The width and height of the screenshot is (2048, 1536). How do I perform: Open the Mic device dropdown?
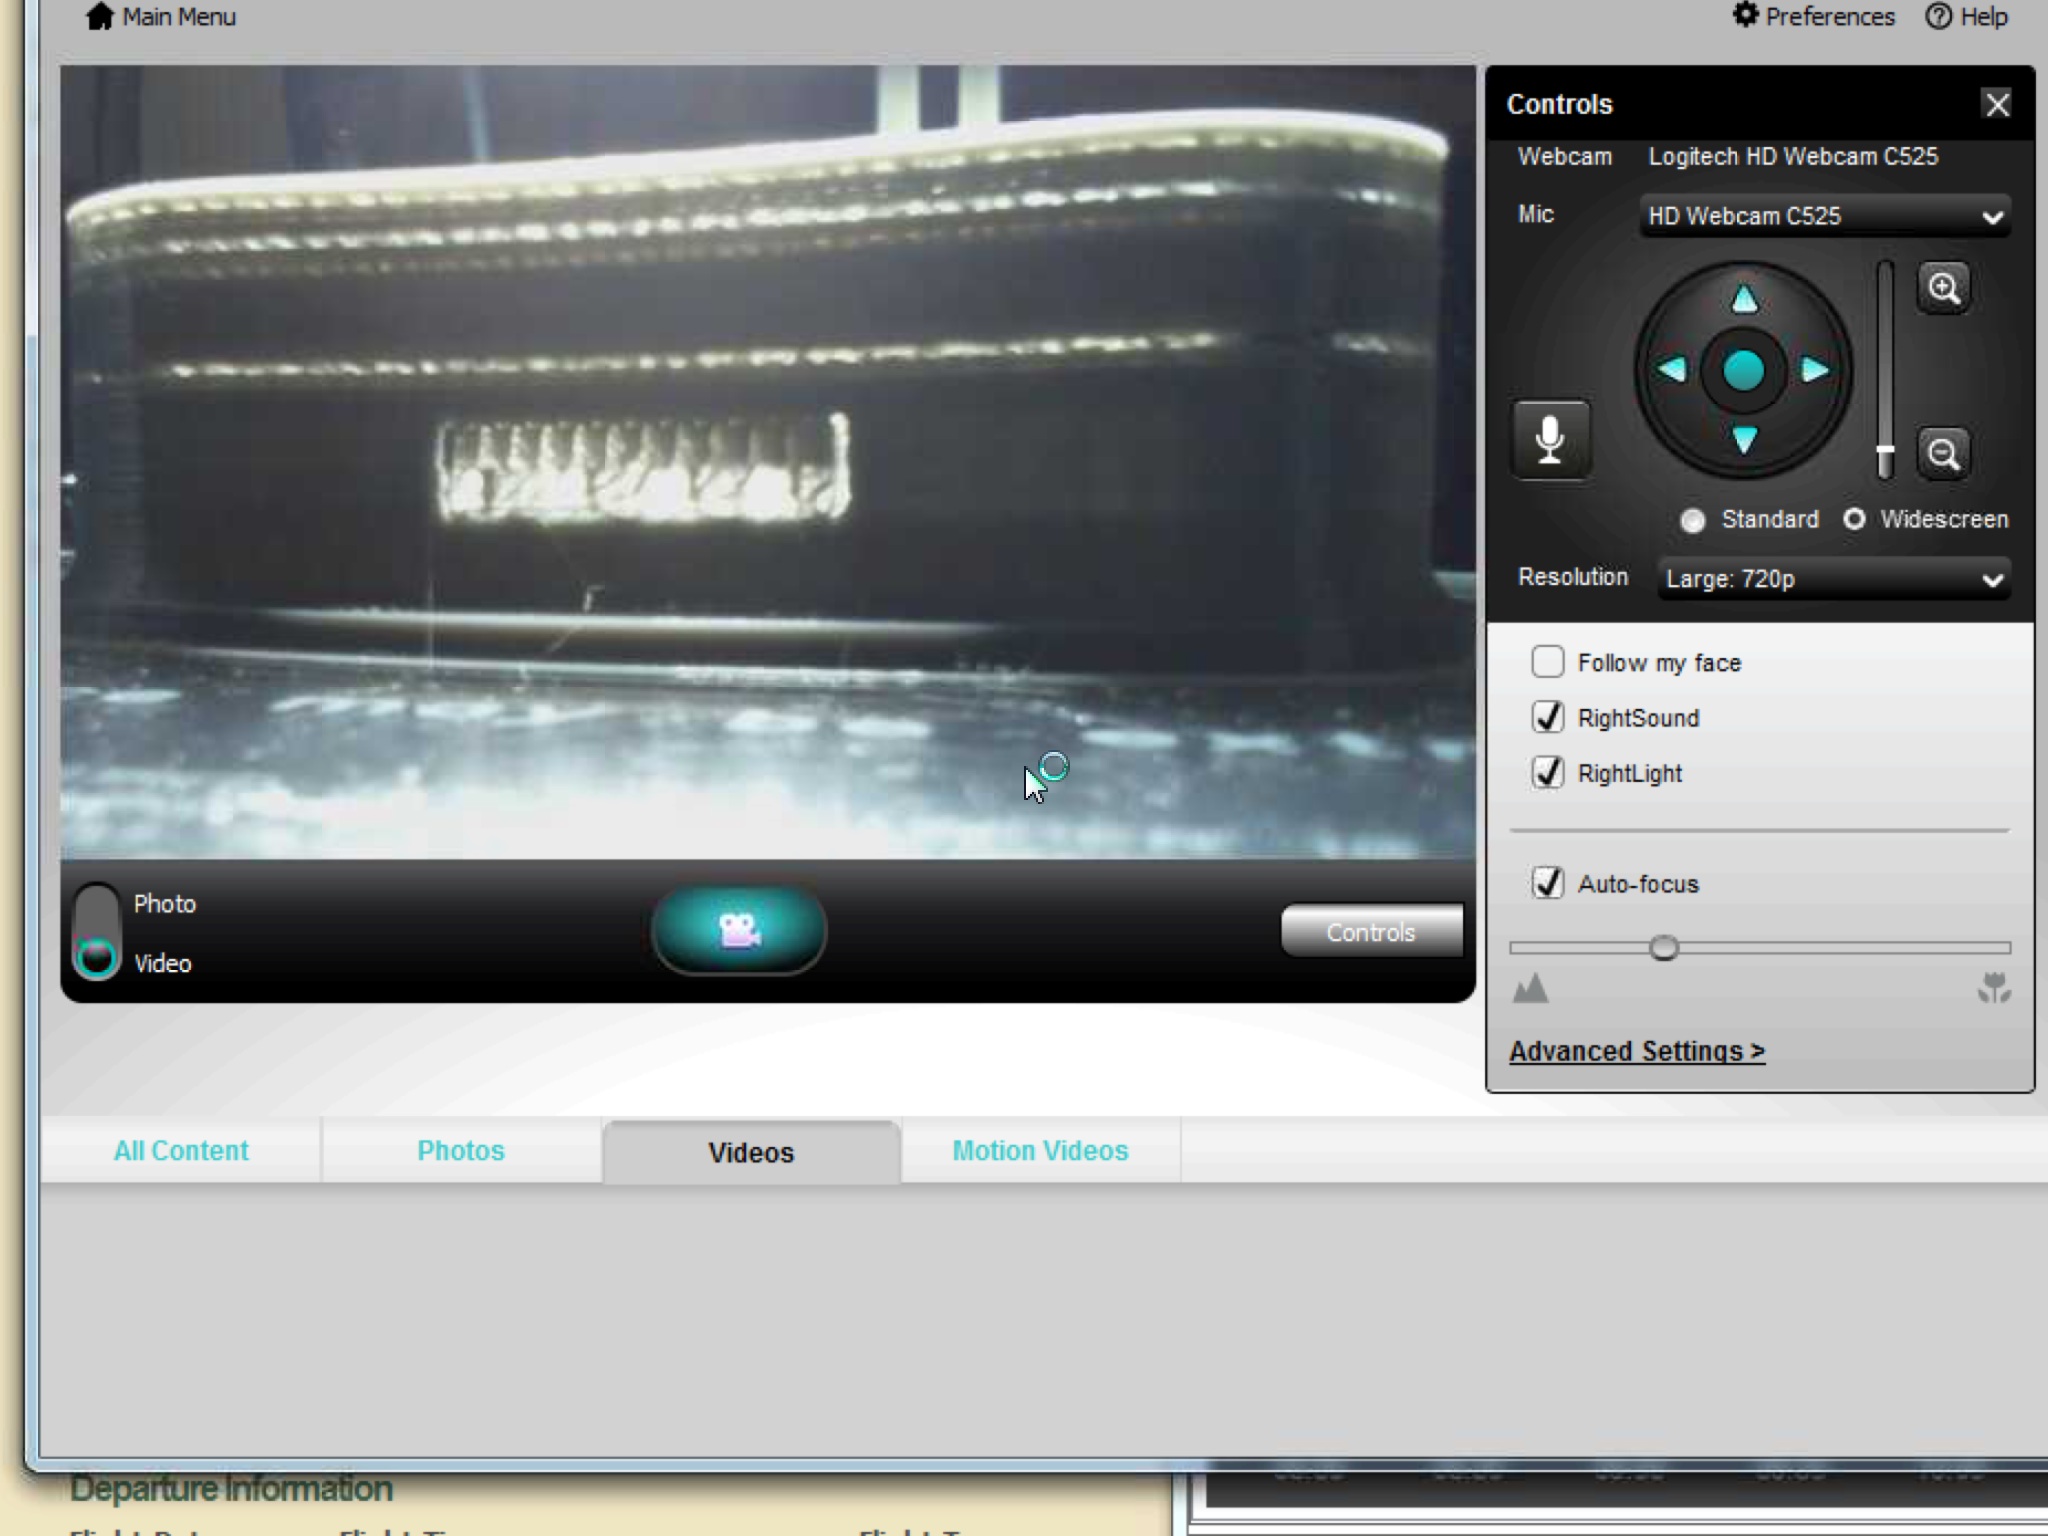1825,216
